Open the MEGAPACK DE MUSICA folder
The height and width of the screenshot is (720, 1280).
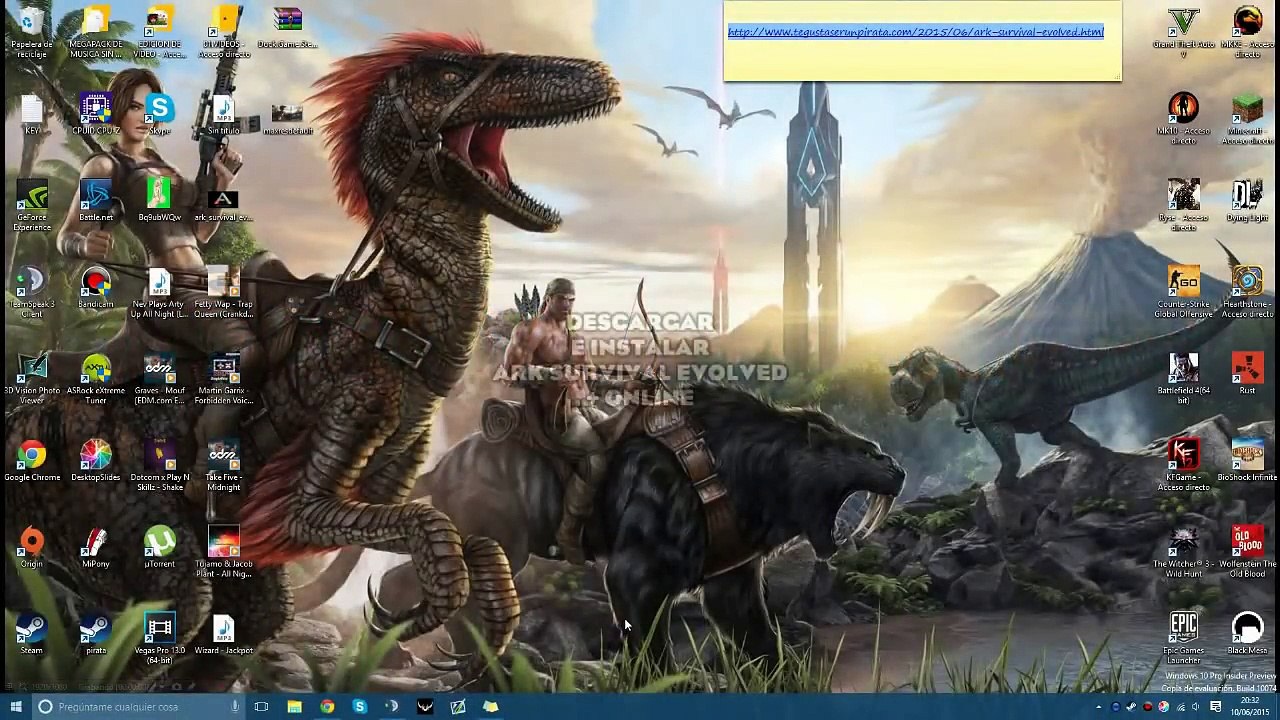96,33
